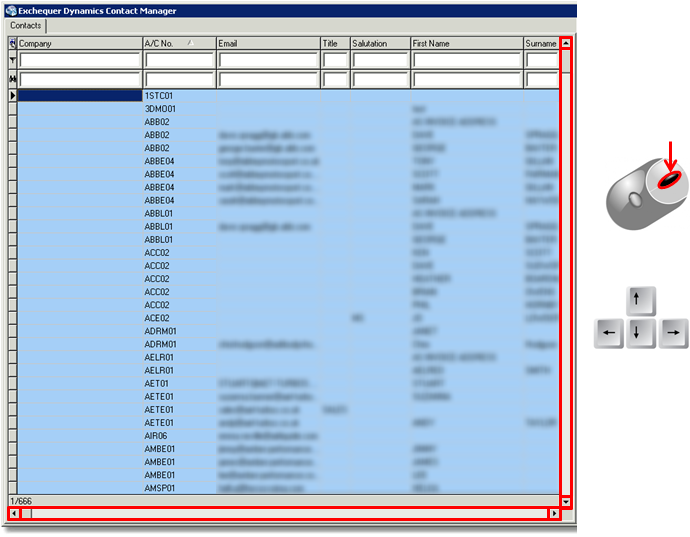Click the 1/666 record counter

pos(21,501)
